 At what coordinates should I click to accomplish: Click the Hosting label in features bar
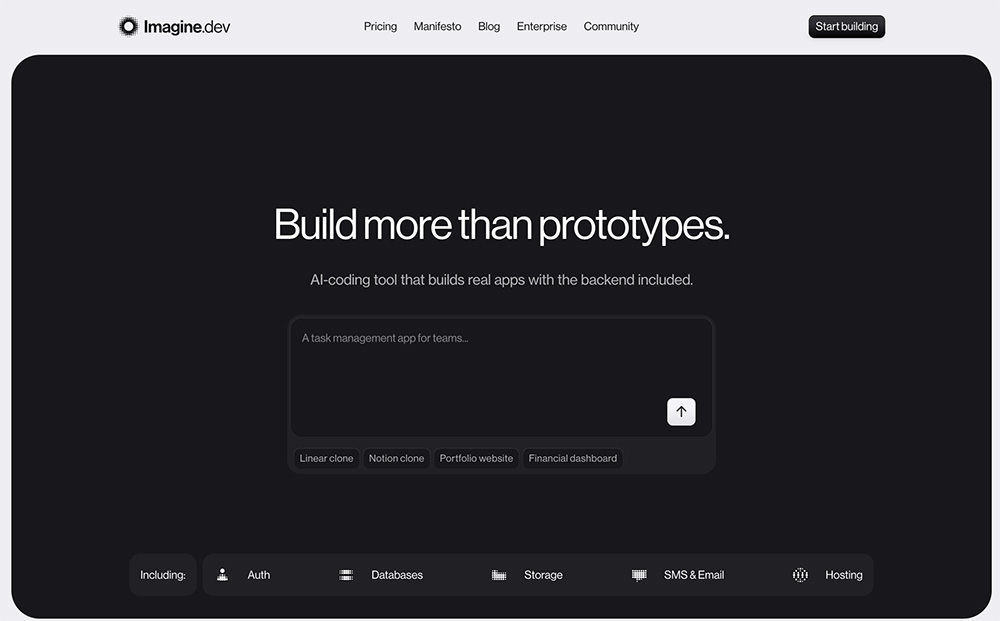click(843, 575)
